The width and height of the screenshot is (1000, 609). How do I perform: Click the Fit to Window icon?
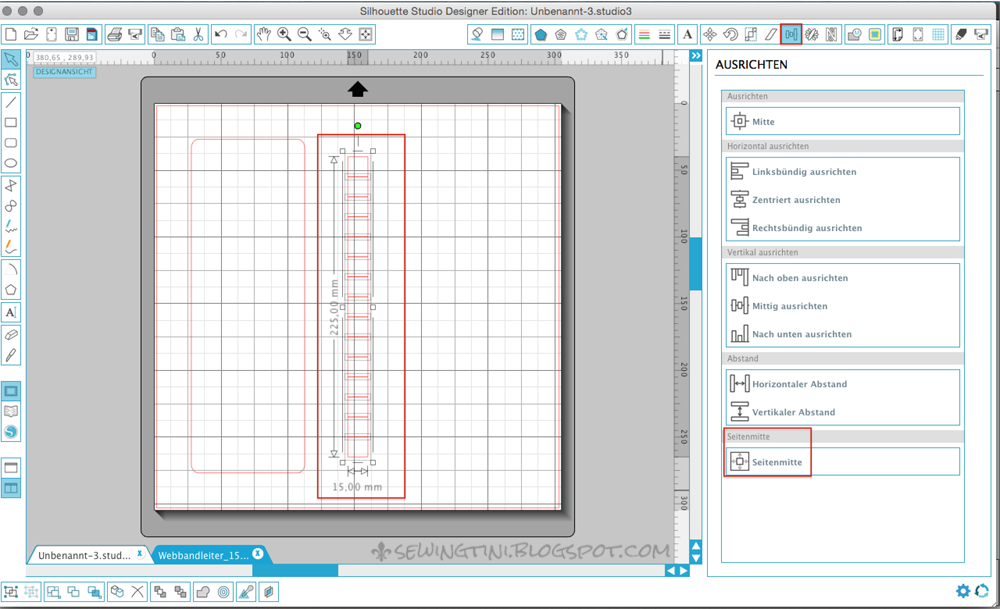pos(365,34)
